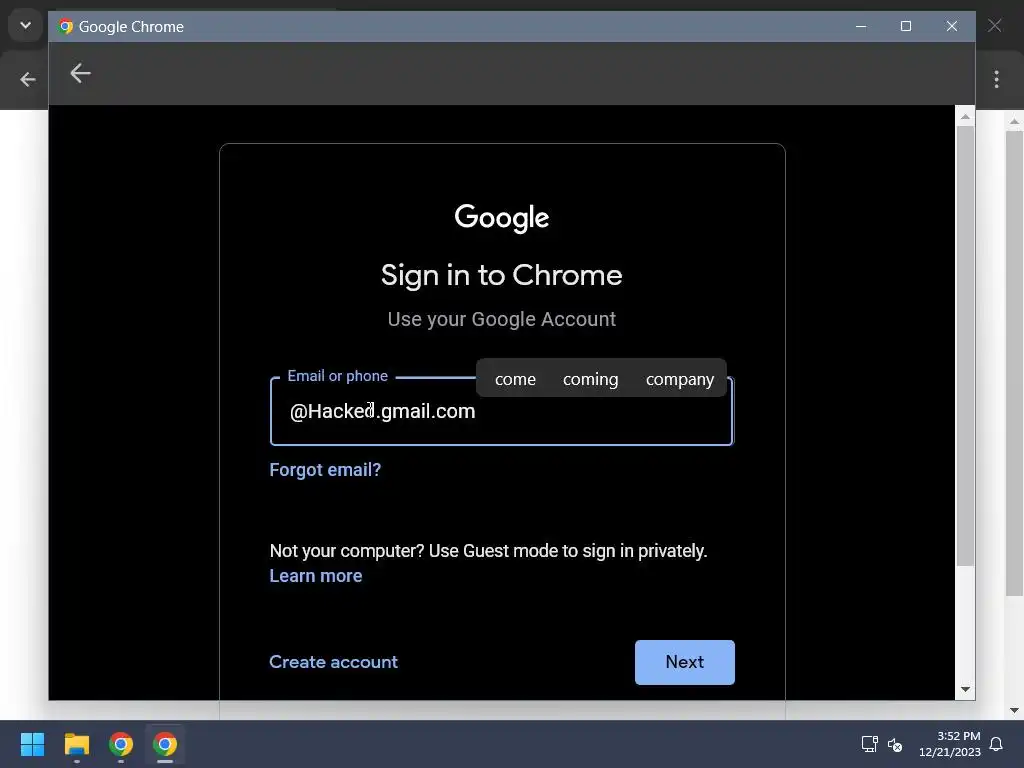
Task: Click the muted volume tray icon
Action: pos(895,744)
